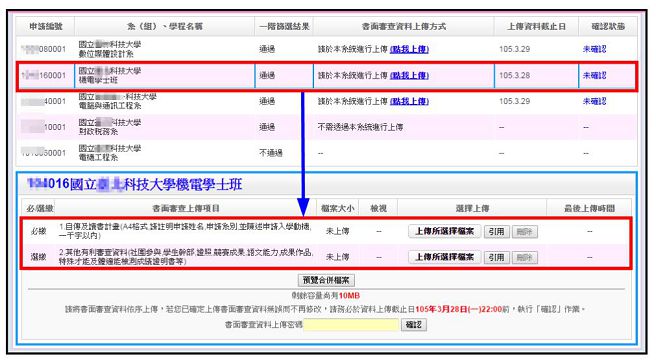Screen dimensions: 656x363
Task: Click 引用 button for 自傳及讀書計畫 item
Action: tap(497, 231)
